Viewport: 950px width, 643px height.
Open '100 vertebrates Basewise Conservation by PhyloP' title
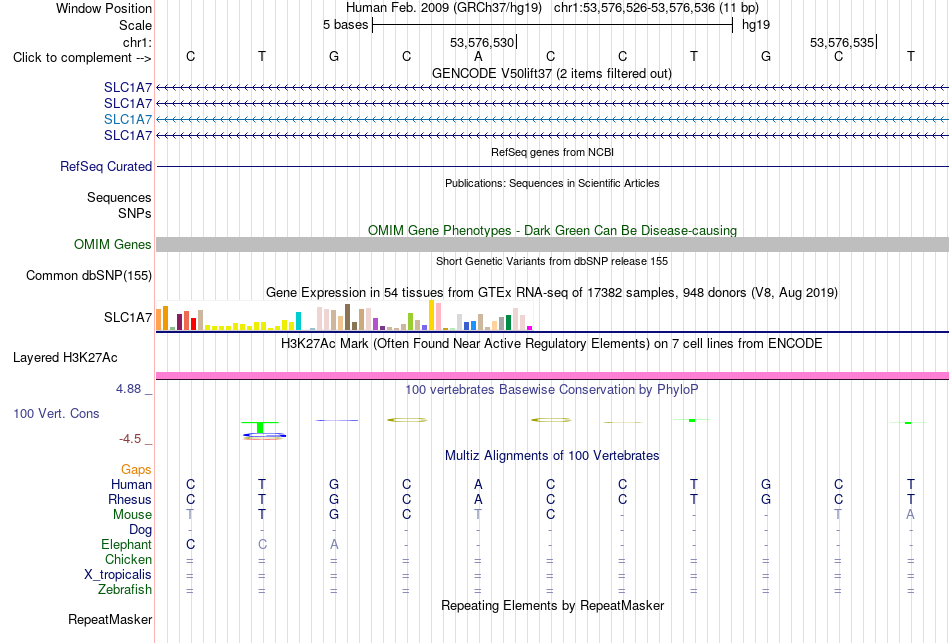[x=552, y=390]
